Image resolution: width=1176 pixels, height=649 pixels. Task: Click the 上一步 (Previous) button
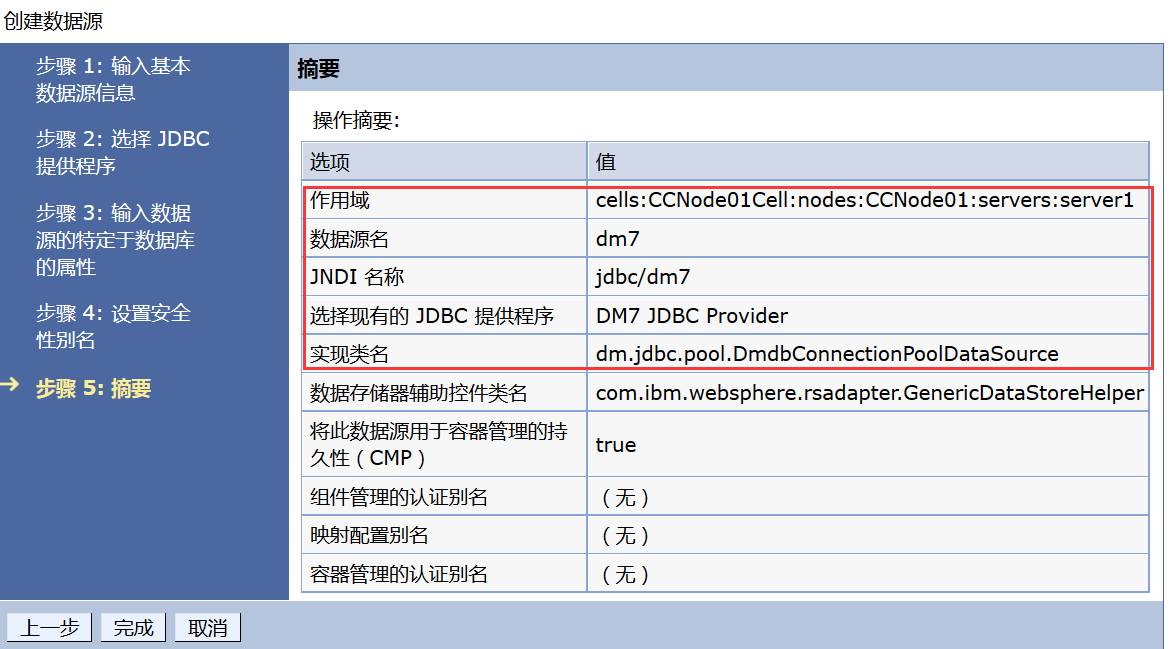pyautogui.click(x=49, y=627)
